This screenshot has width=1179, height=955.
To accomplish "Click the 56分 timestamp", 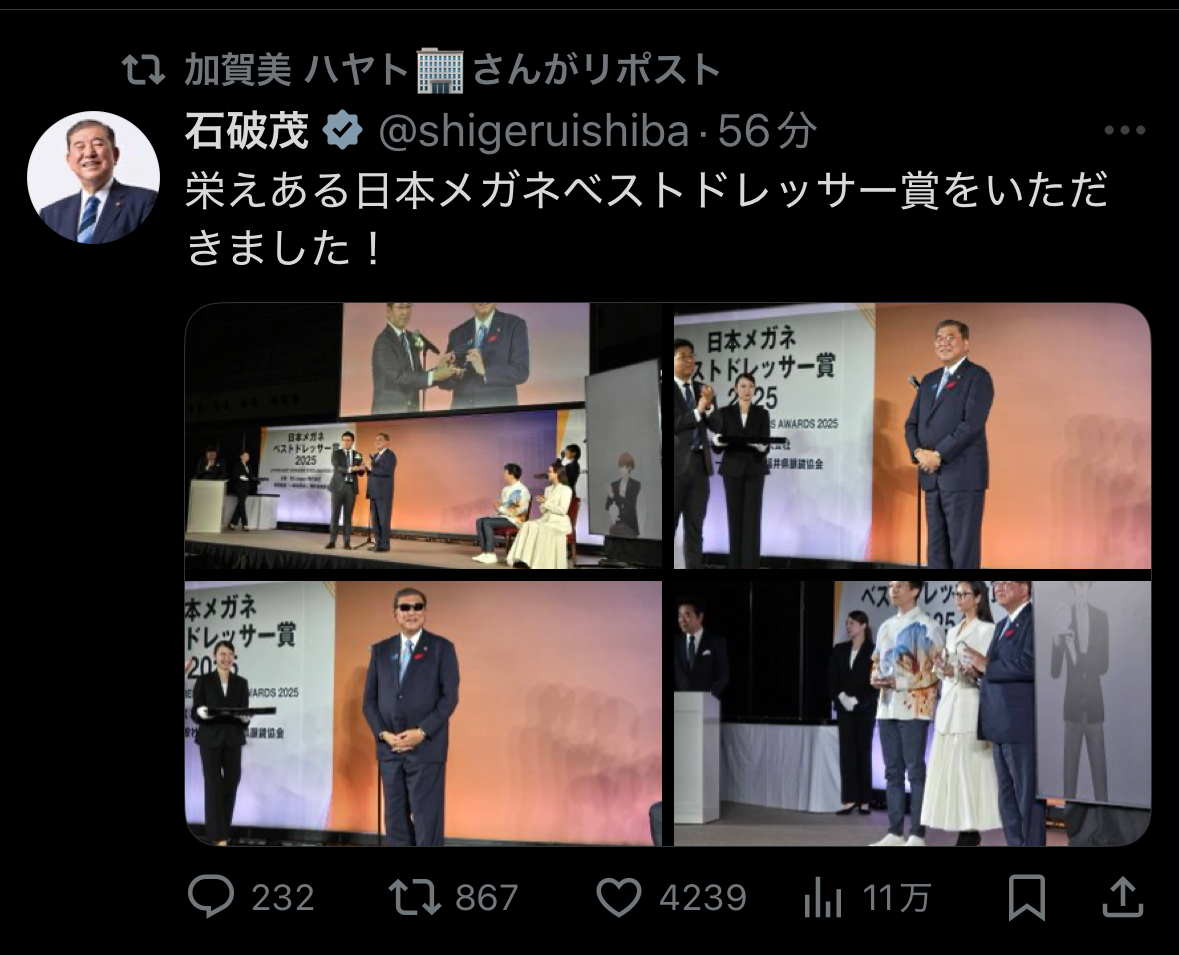I will [767, 131].
